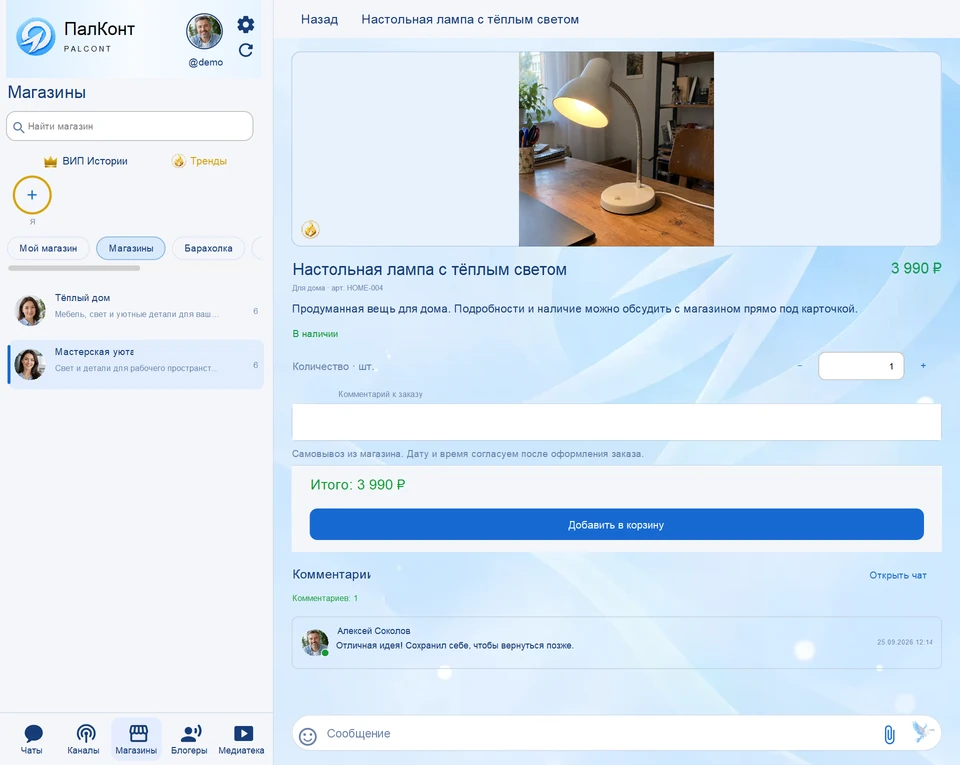
Task: Add product with Добавить в корзину
Action: click(x=617, y=524)
